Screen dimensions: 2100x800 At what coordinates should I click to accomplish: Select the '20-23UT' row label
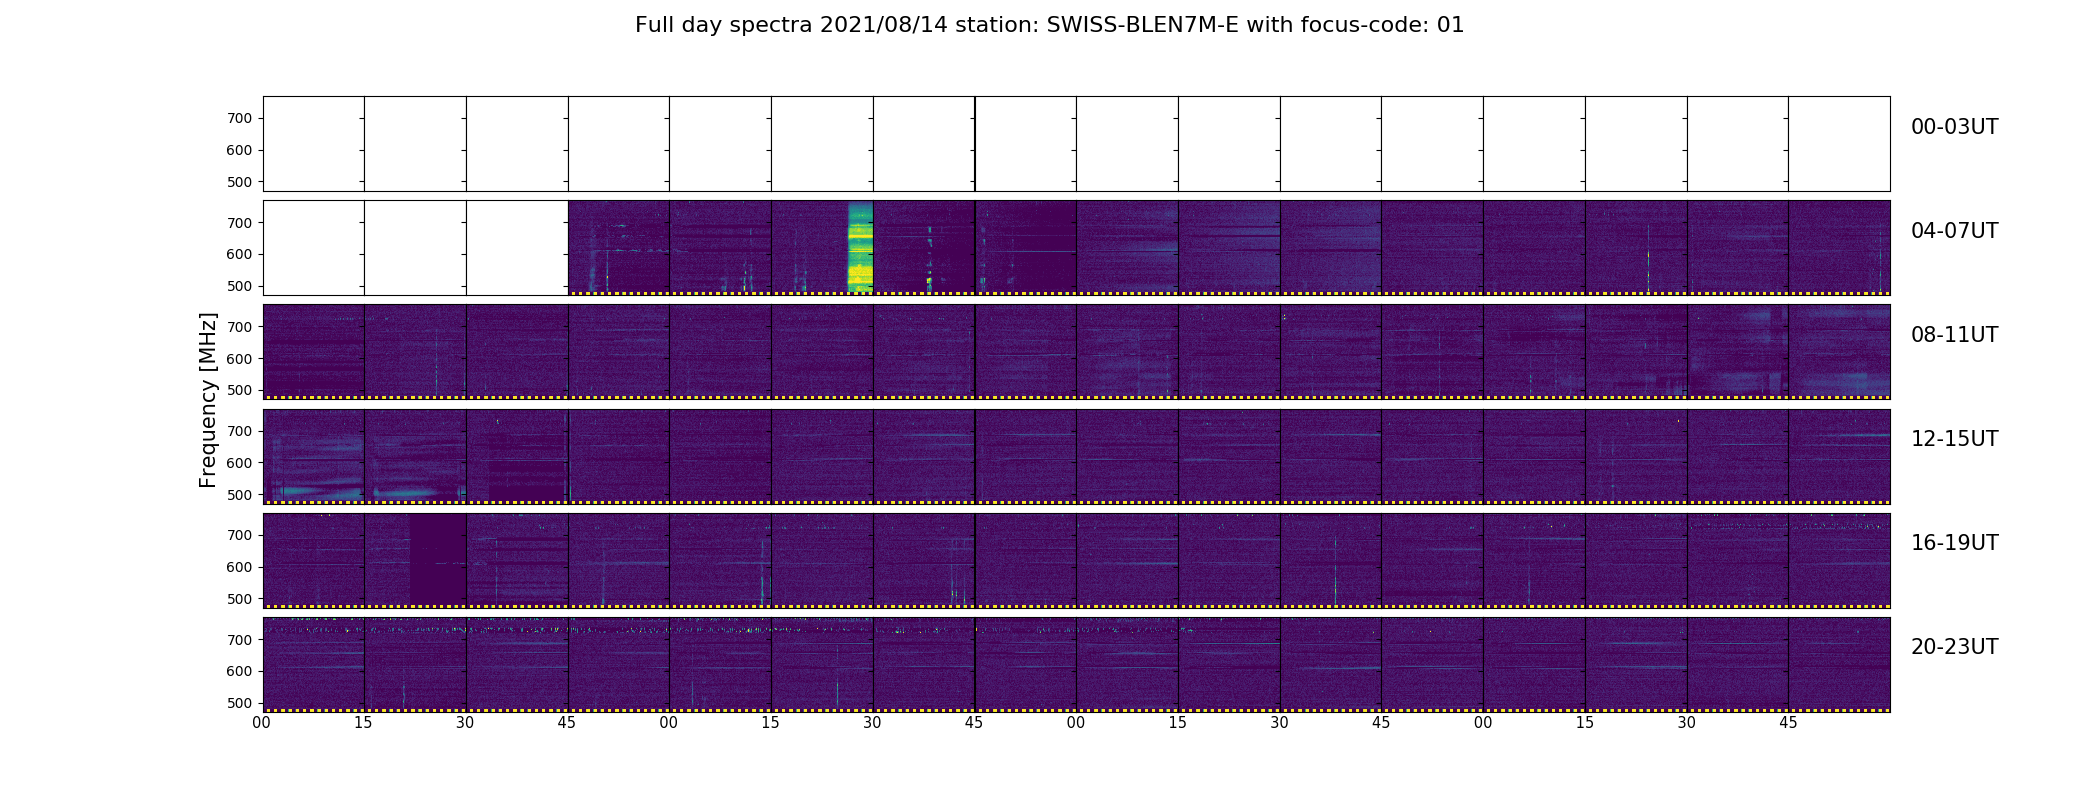pos(1954,647)
